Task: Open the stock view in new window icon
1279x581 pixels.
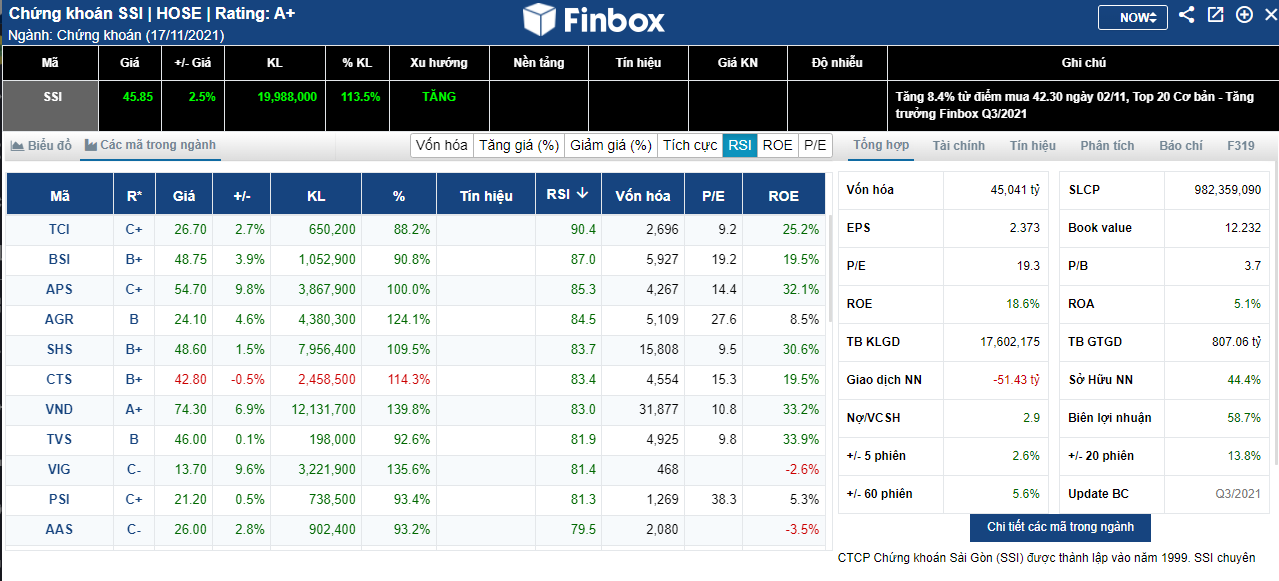Action: pos(1215,15)
